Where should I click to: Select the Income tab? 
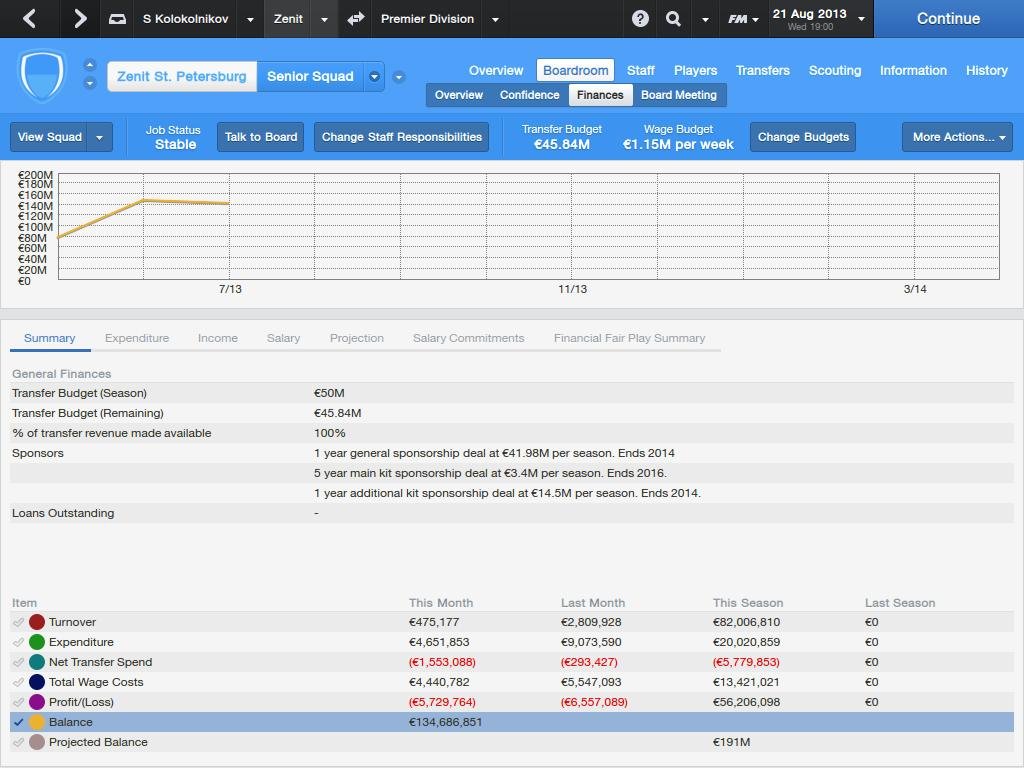pyautogui.click(x=217, y=338)
